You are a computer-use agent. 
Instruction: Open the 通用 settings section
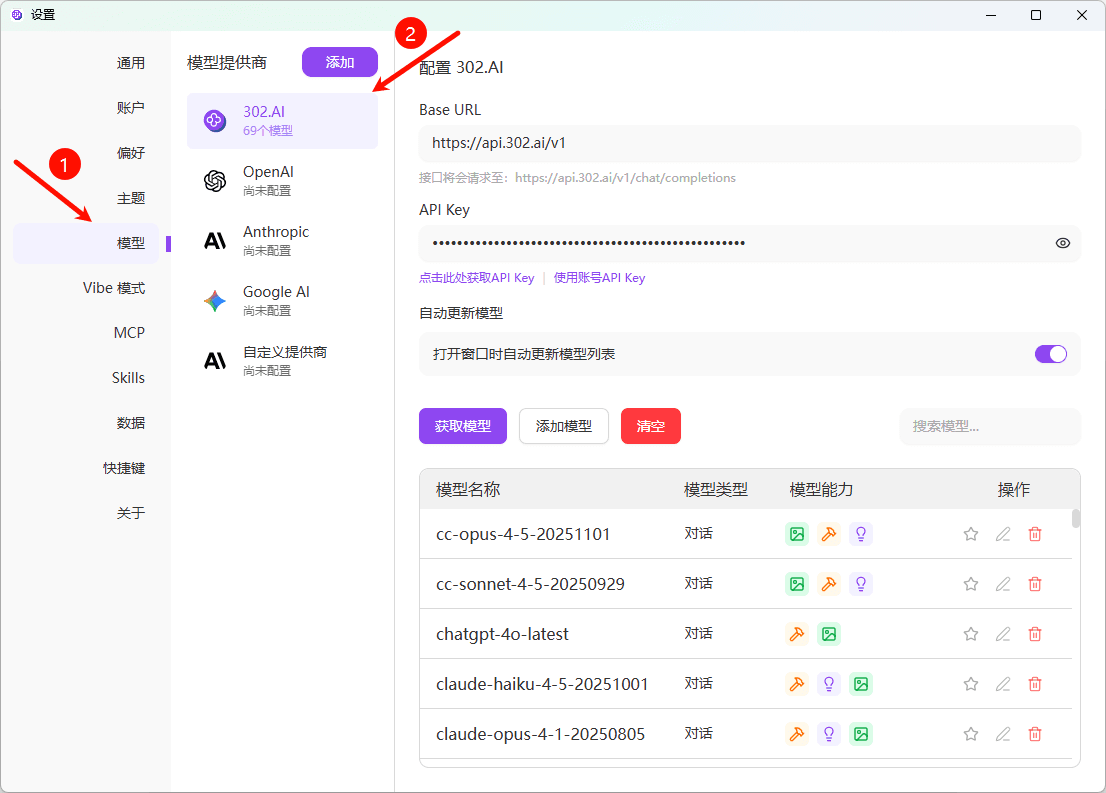[130, 63]
